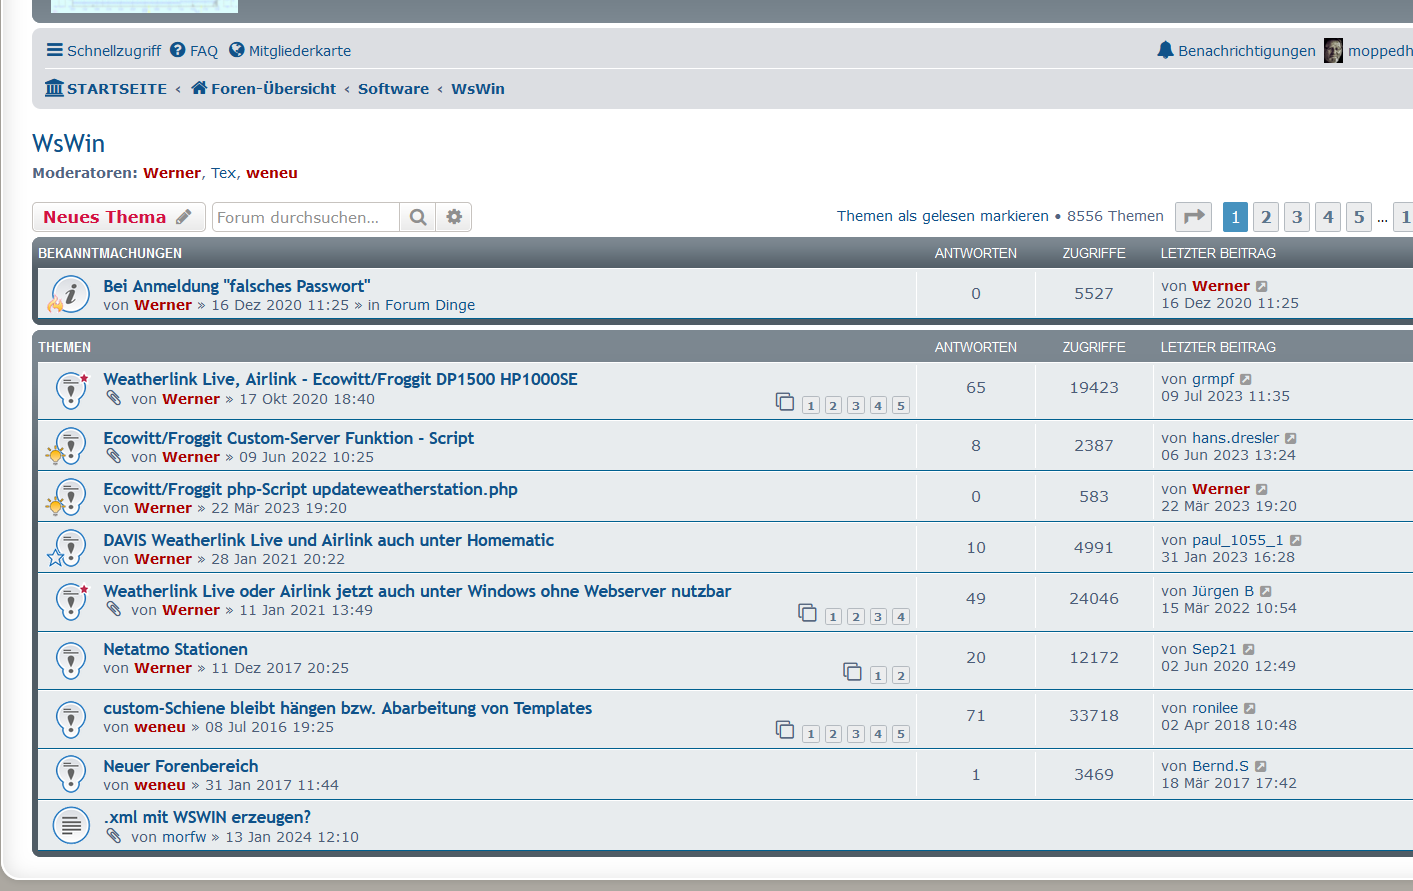1413x891 pixels.
Task: Open the topic .xml mit WSWIN erzeugen?
Action: [x=207, y=817]
